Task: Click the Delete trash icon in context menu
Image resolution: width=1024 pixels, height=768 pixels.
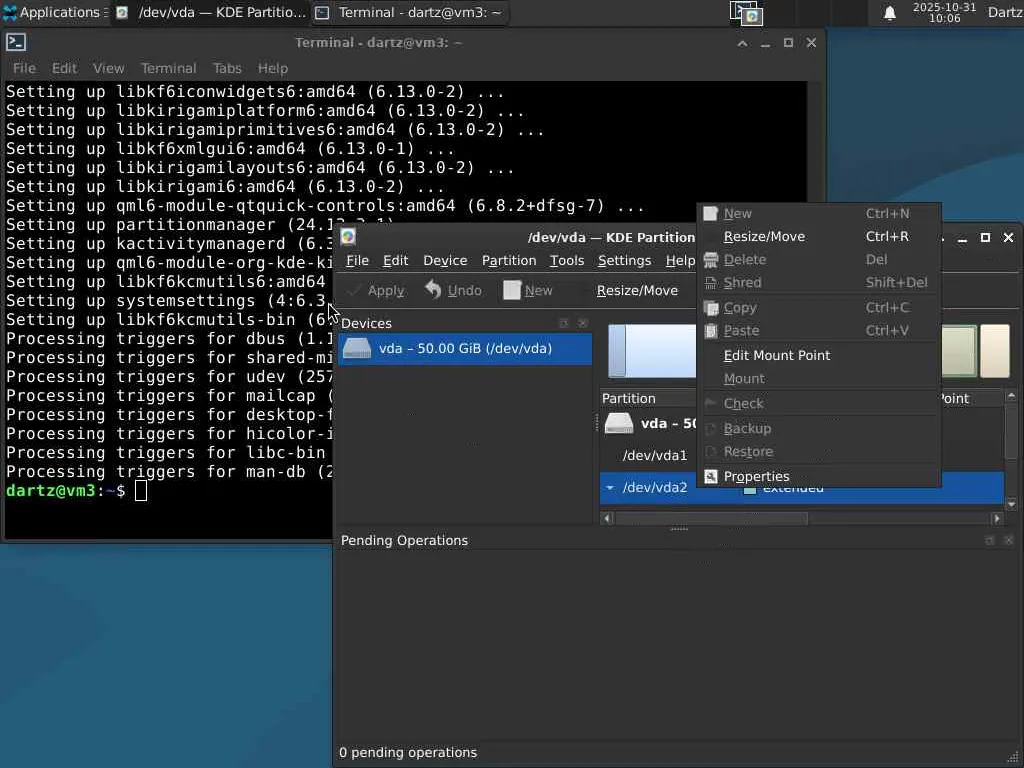Action: (711, 260)
